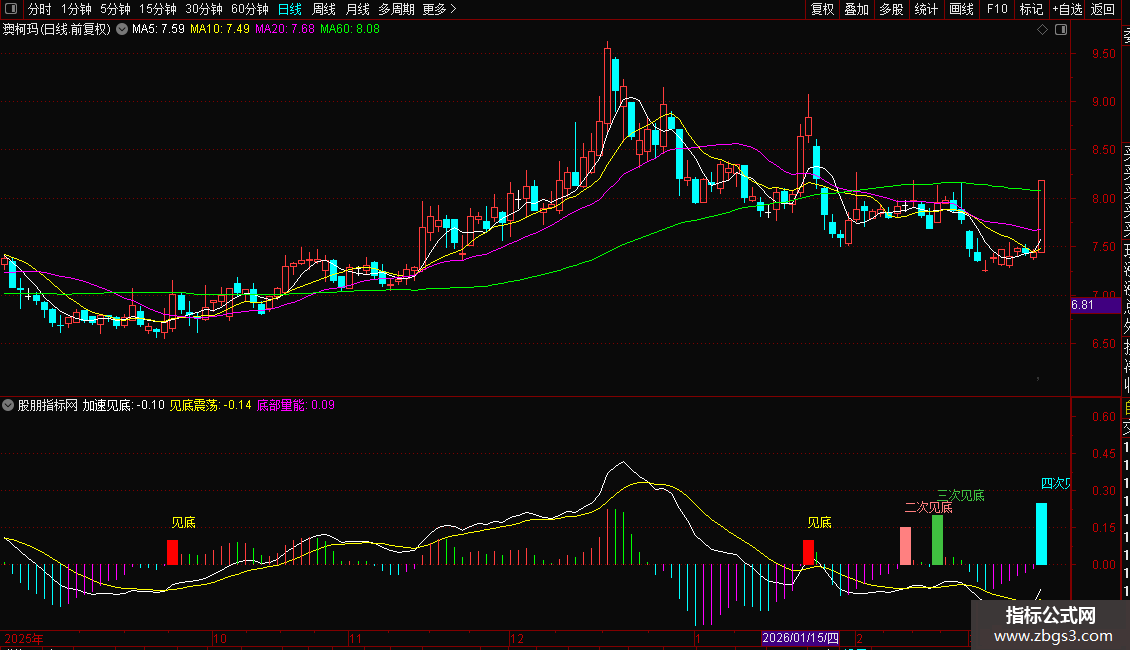
Task: Click the 底部量能: 0.09 value
Action: click(x=295, y=405)
